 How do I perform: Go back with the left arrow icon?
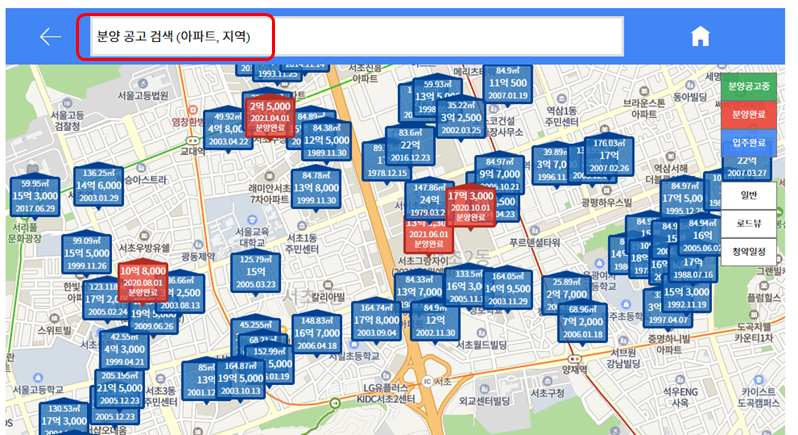click(x=50, y=37)
